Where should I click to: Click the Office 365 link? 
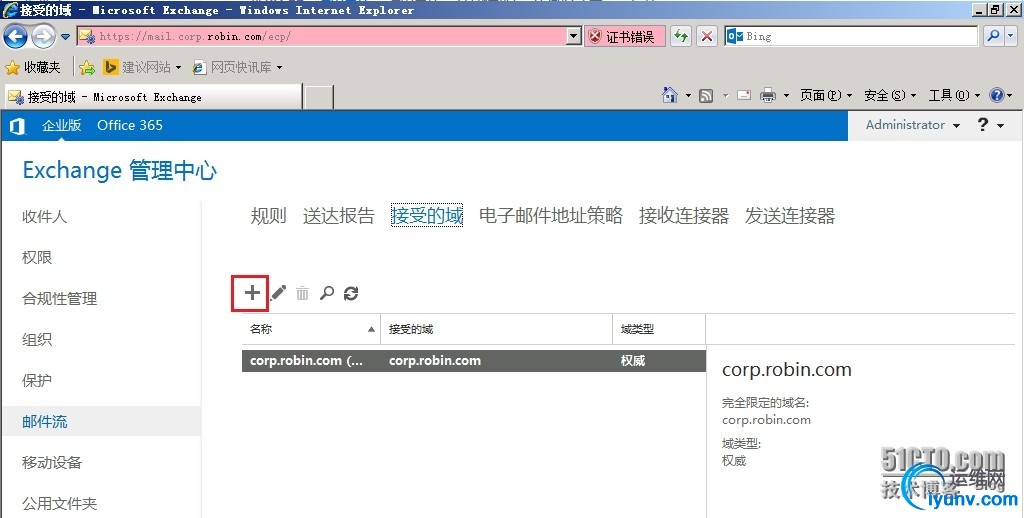[130, 125]
